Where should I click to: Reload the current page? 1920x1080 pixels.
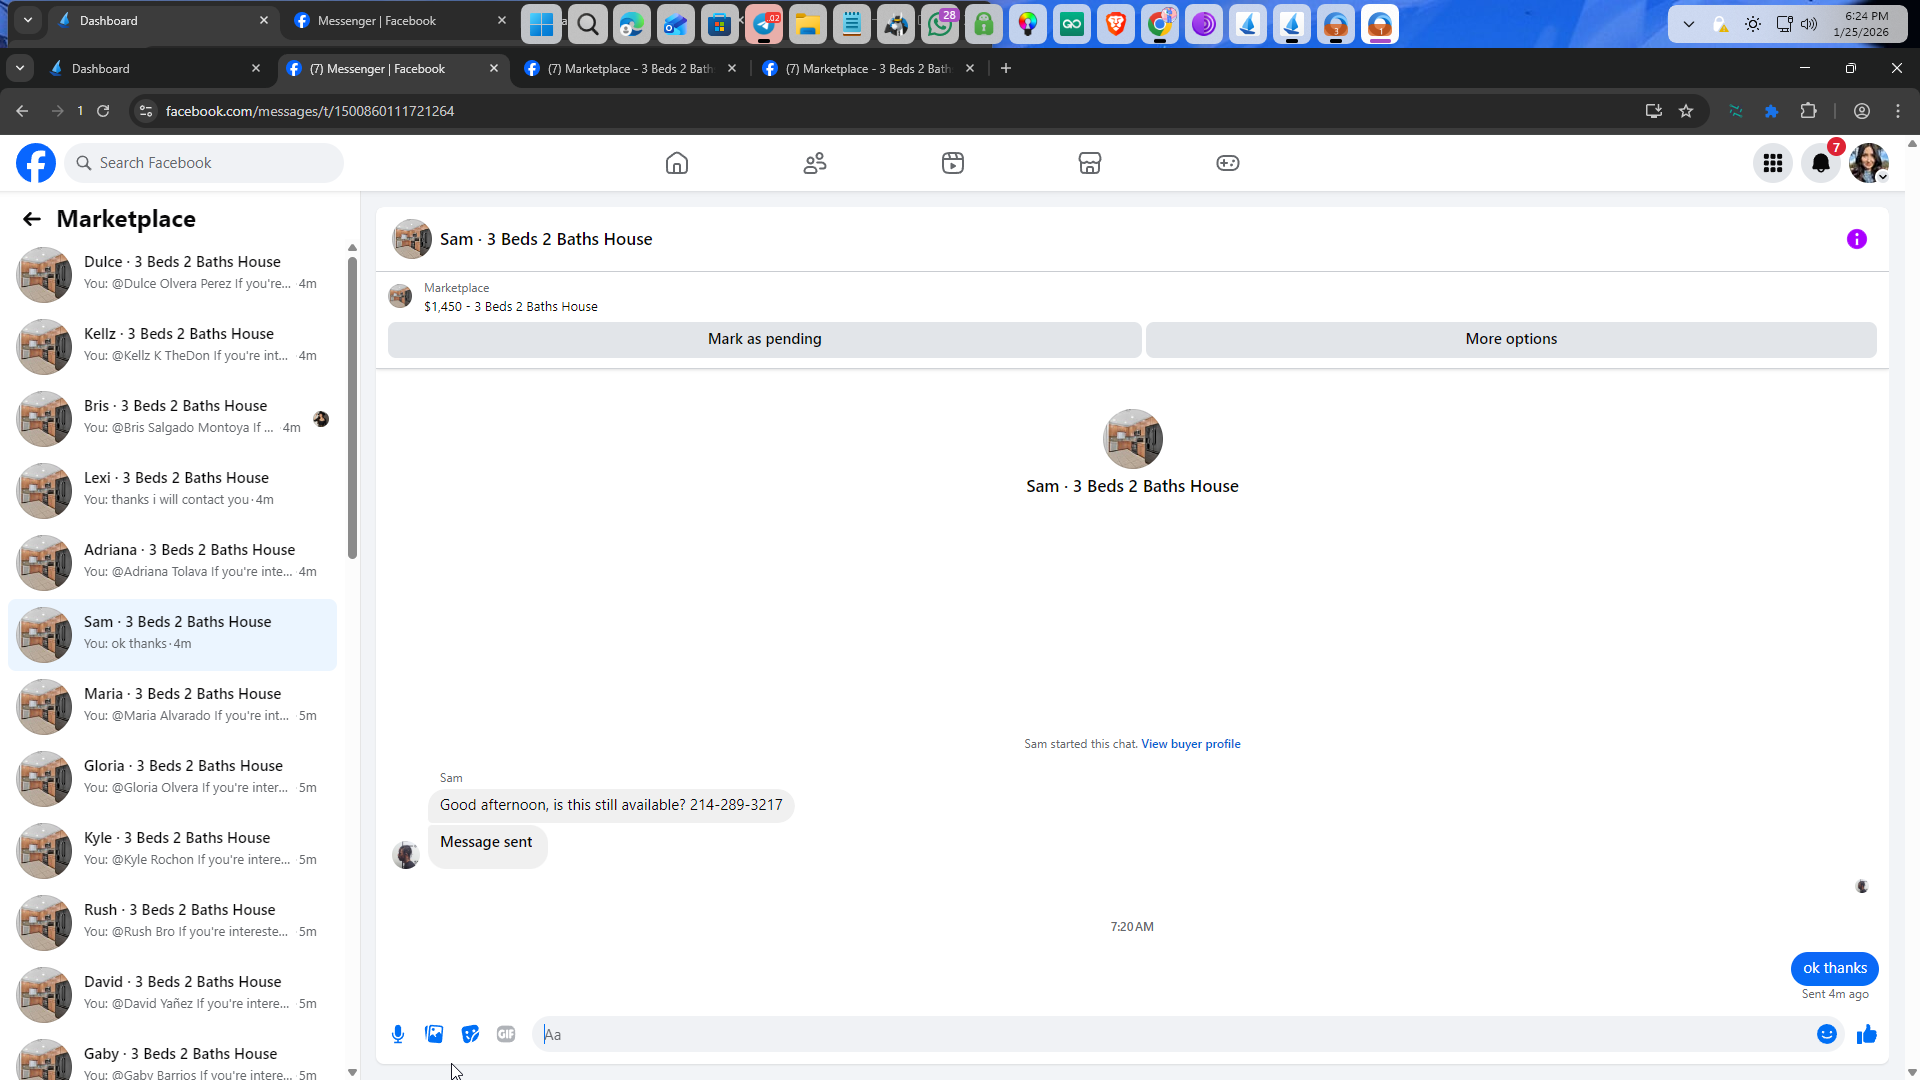click(x=103, y=111)
